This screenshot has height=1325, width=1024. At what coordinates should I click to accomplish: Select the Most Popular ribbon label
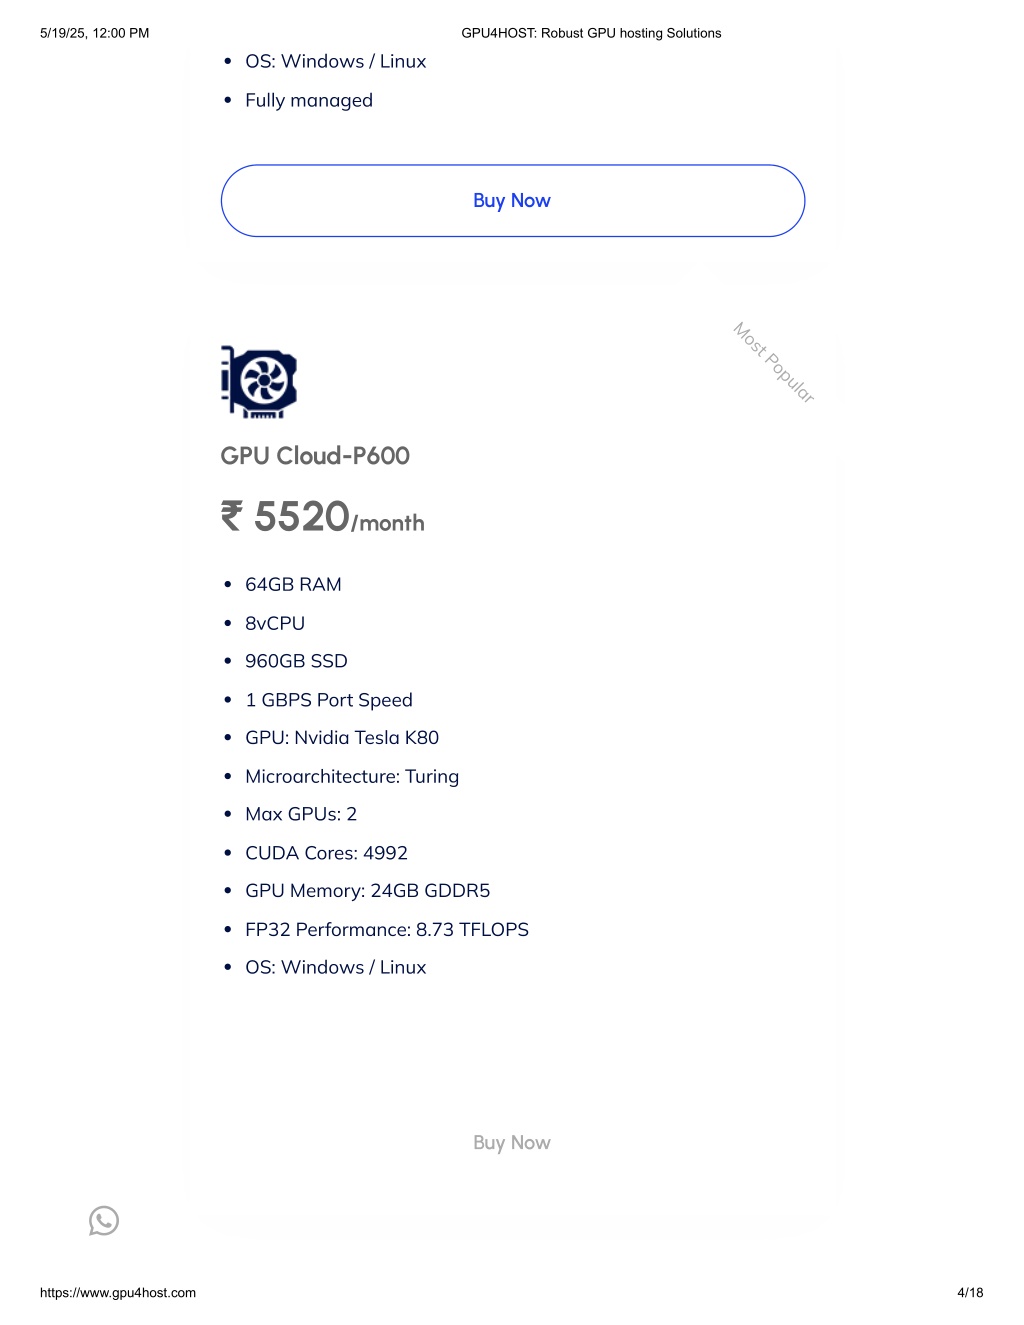point(774,362)
